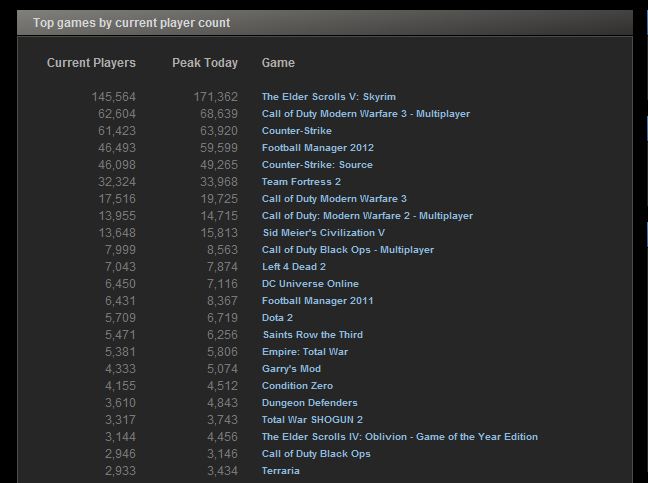
Task: Select Football Manager 2012 current players 46,493
Action: [117, 148]
